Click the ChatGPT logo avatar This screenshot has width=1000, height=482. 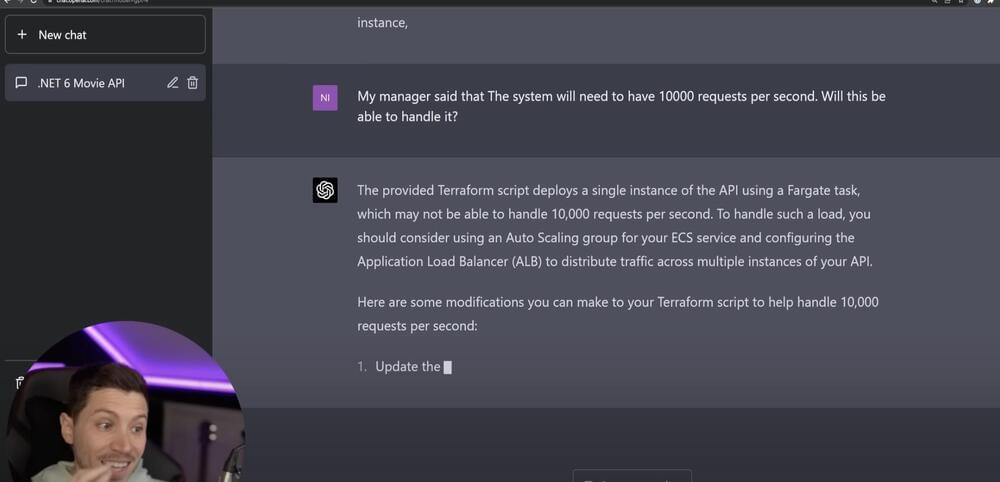click(325, 190)
